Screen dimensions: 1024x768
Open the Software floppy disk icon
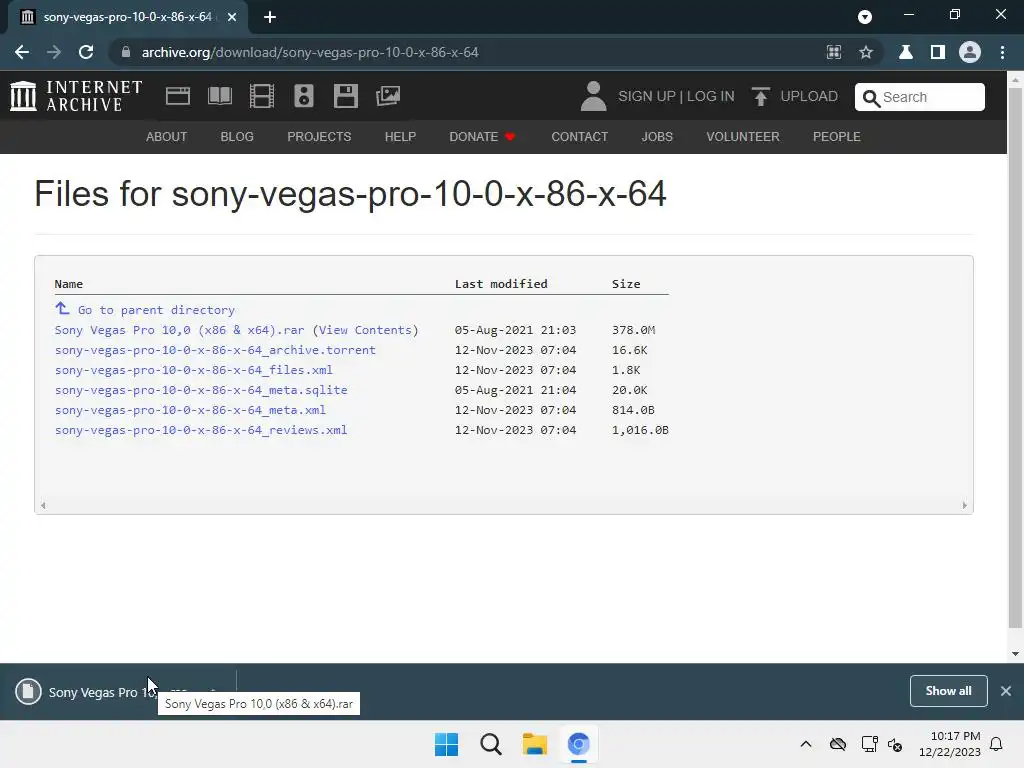click(x=345, y=96)
